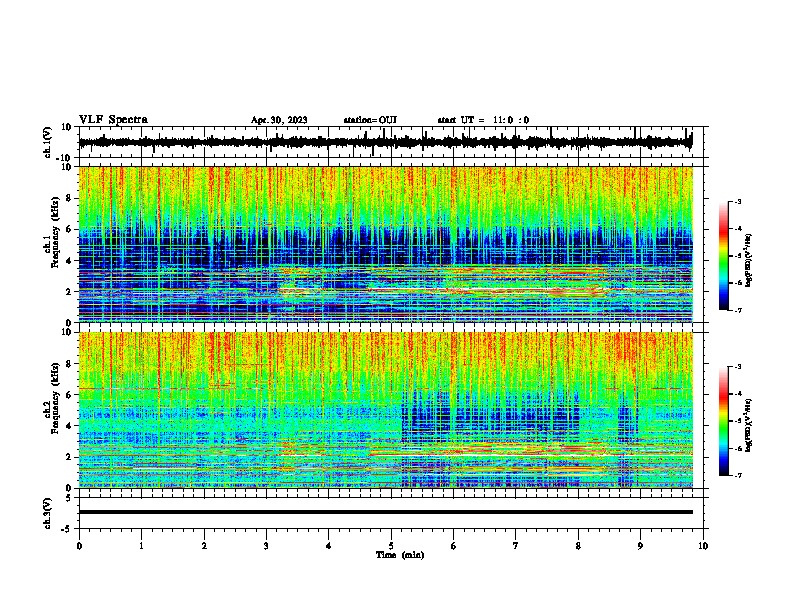Viewport: 792px width, 612px height.
Task: Click the ch.1 colorbar log(PSD) label
Action: click(749, 261)
